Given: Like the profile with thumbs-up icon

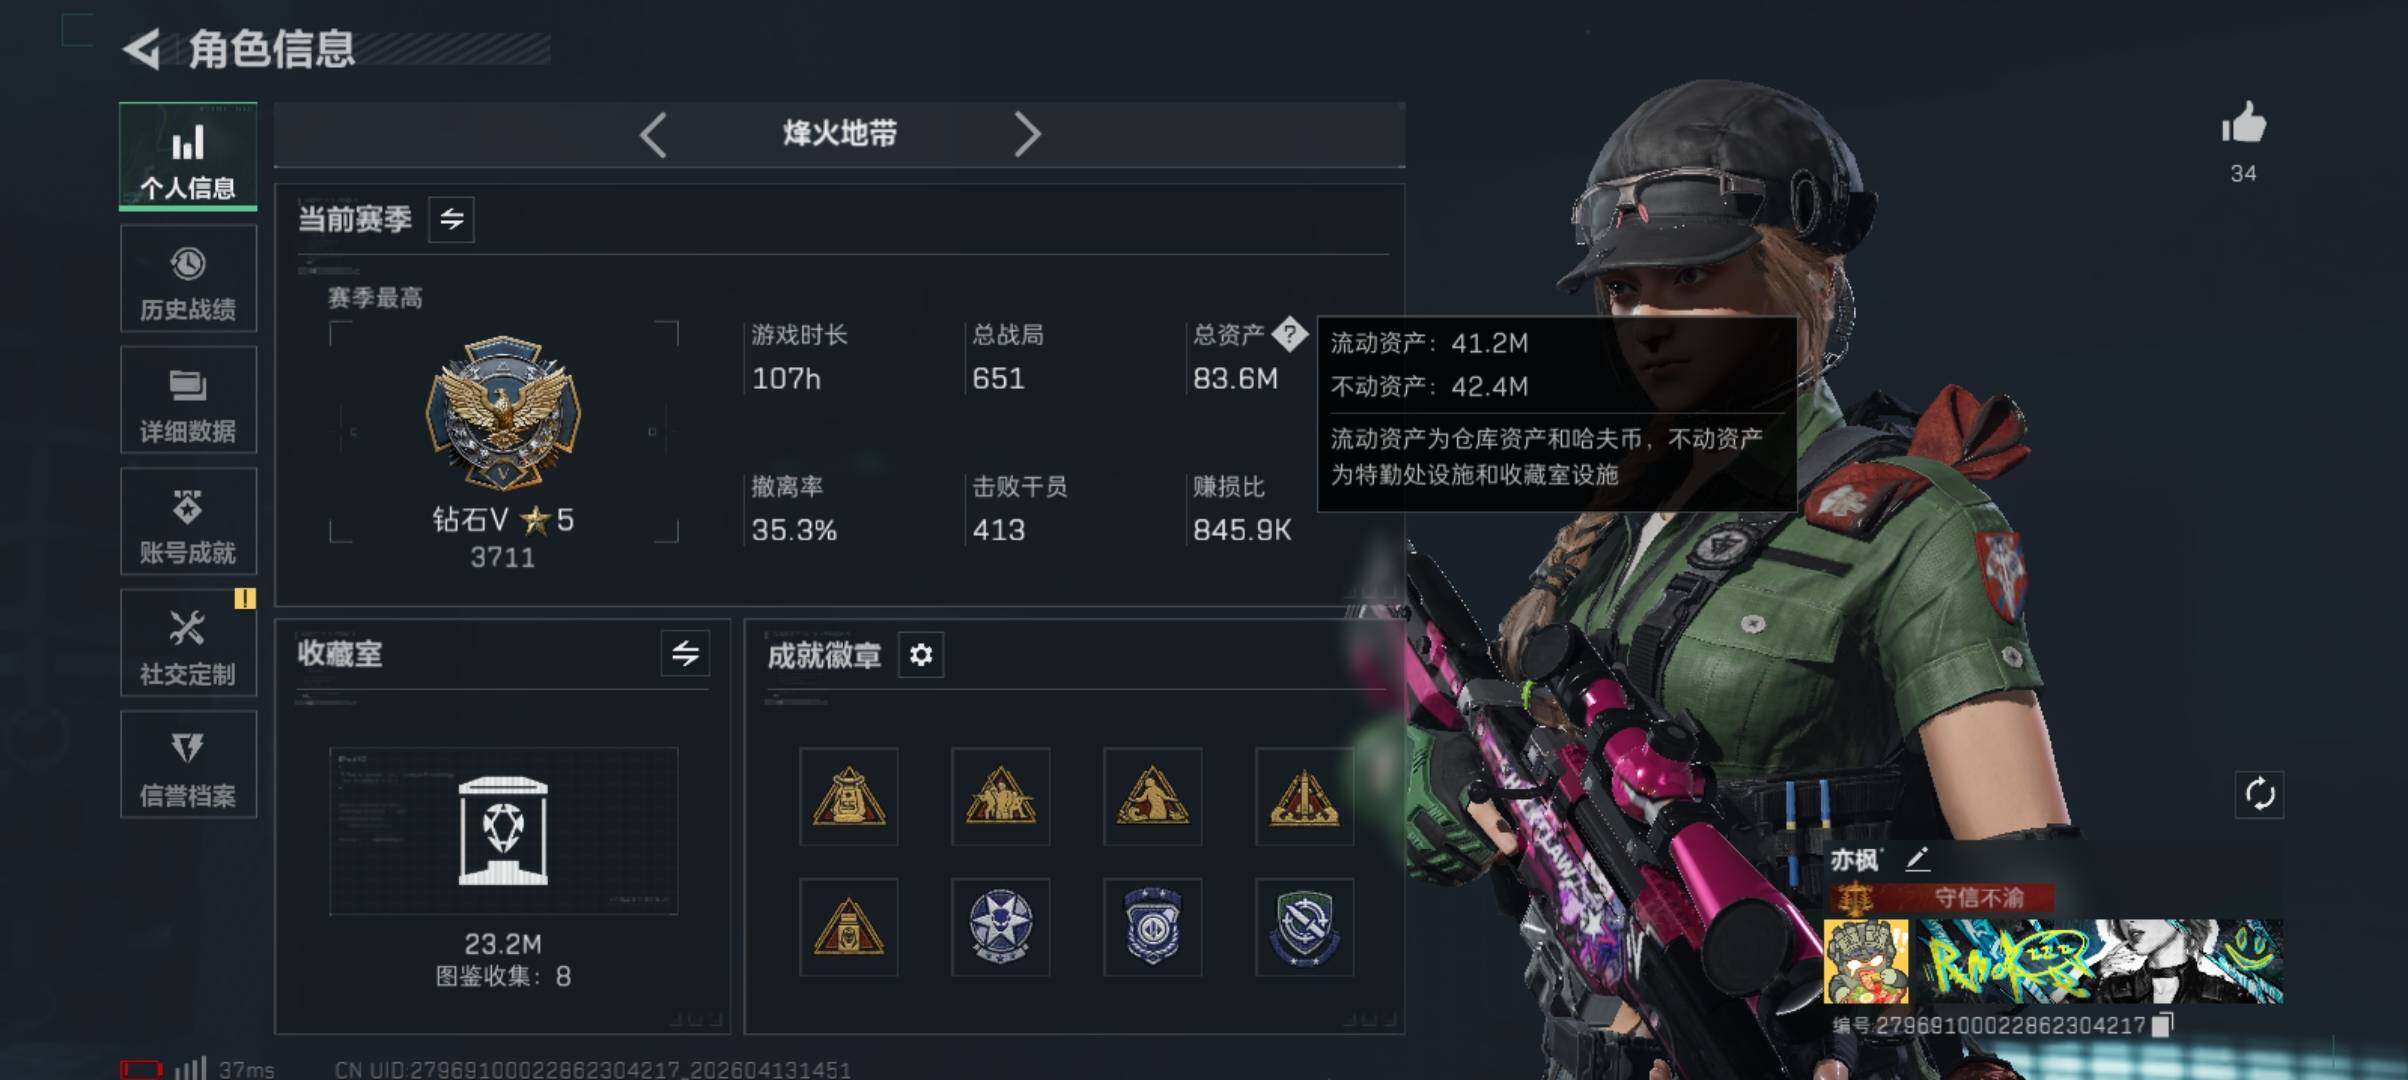Looking at the screenshot, I should (2243, 125).
